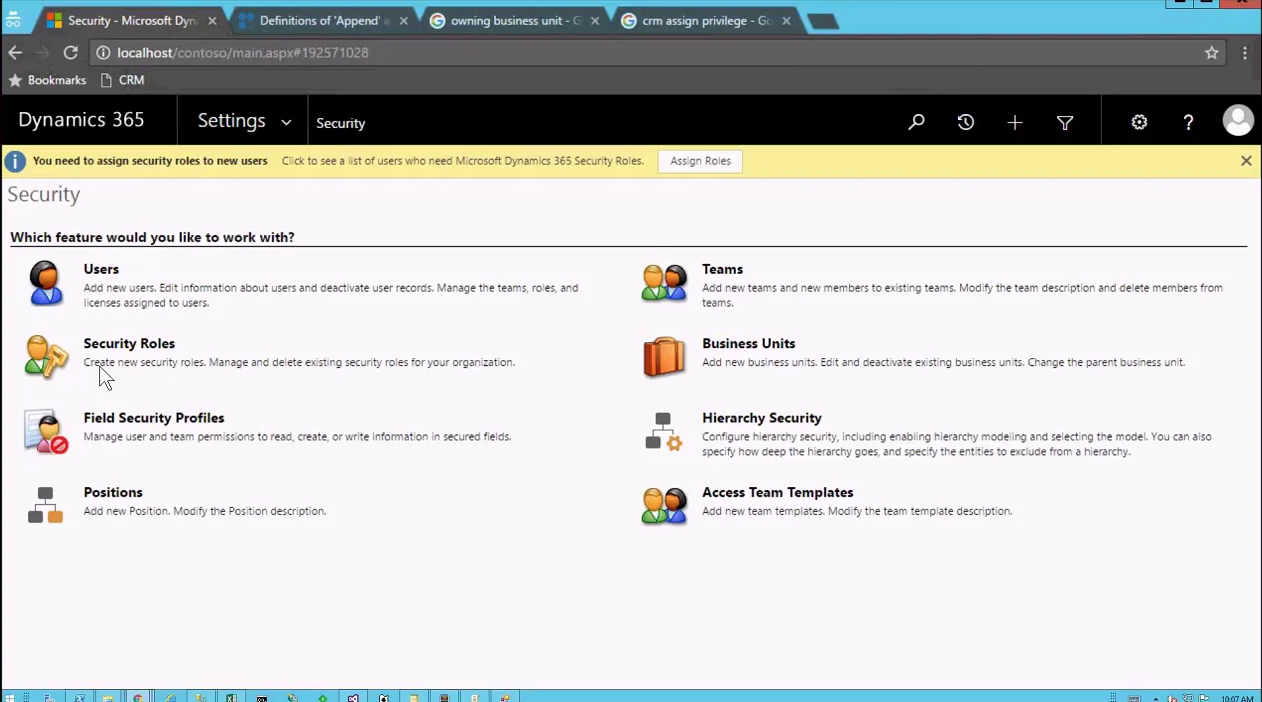This screenshot has width=1262, height=702.
Task: Click the Dynamics 365 home label
Action: point(81,120)
